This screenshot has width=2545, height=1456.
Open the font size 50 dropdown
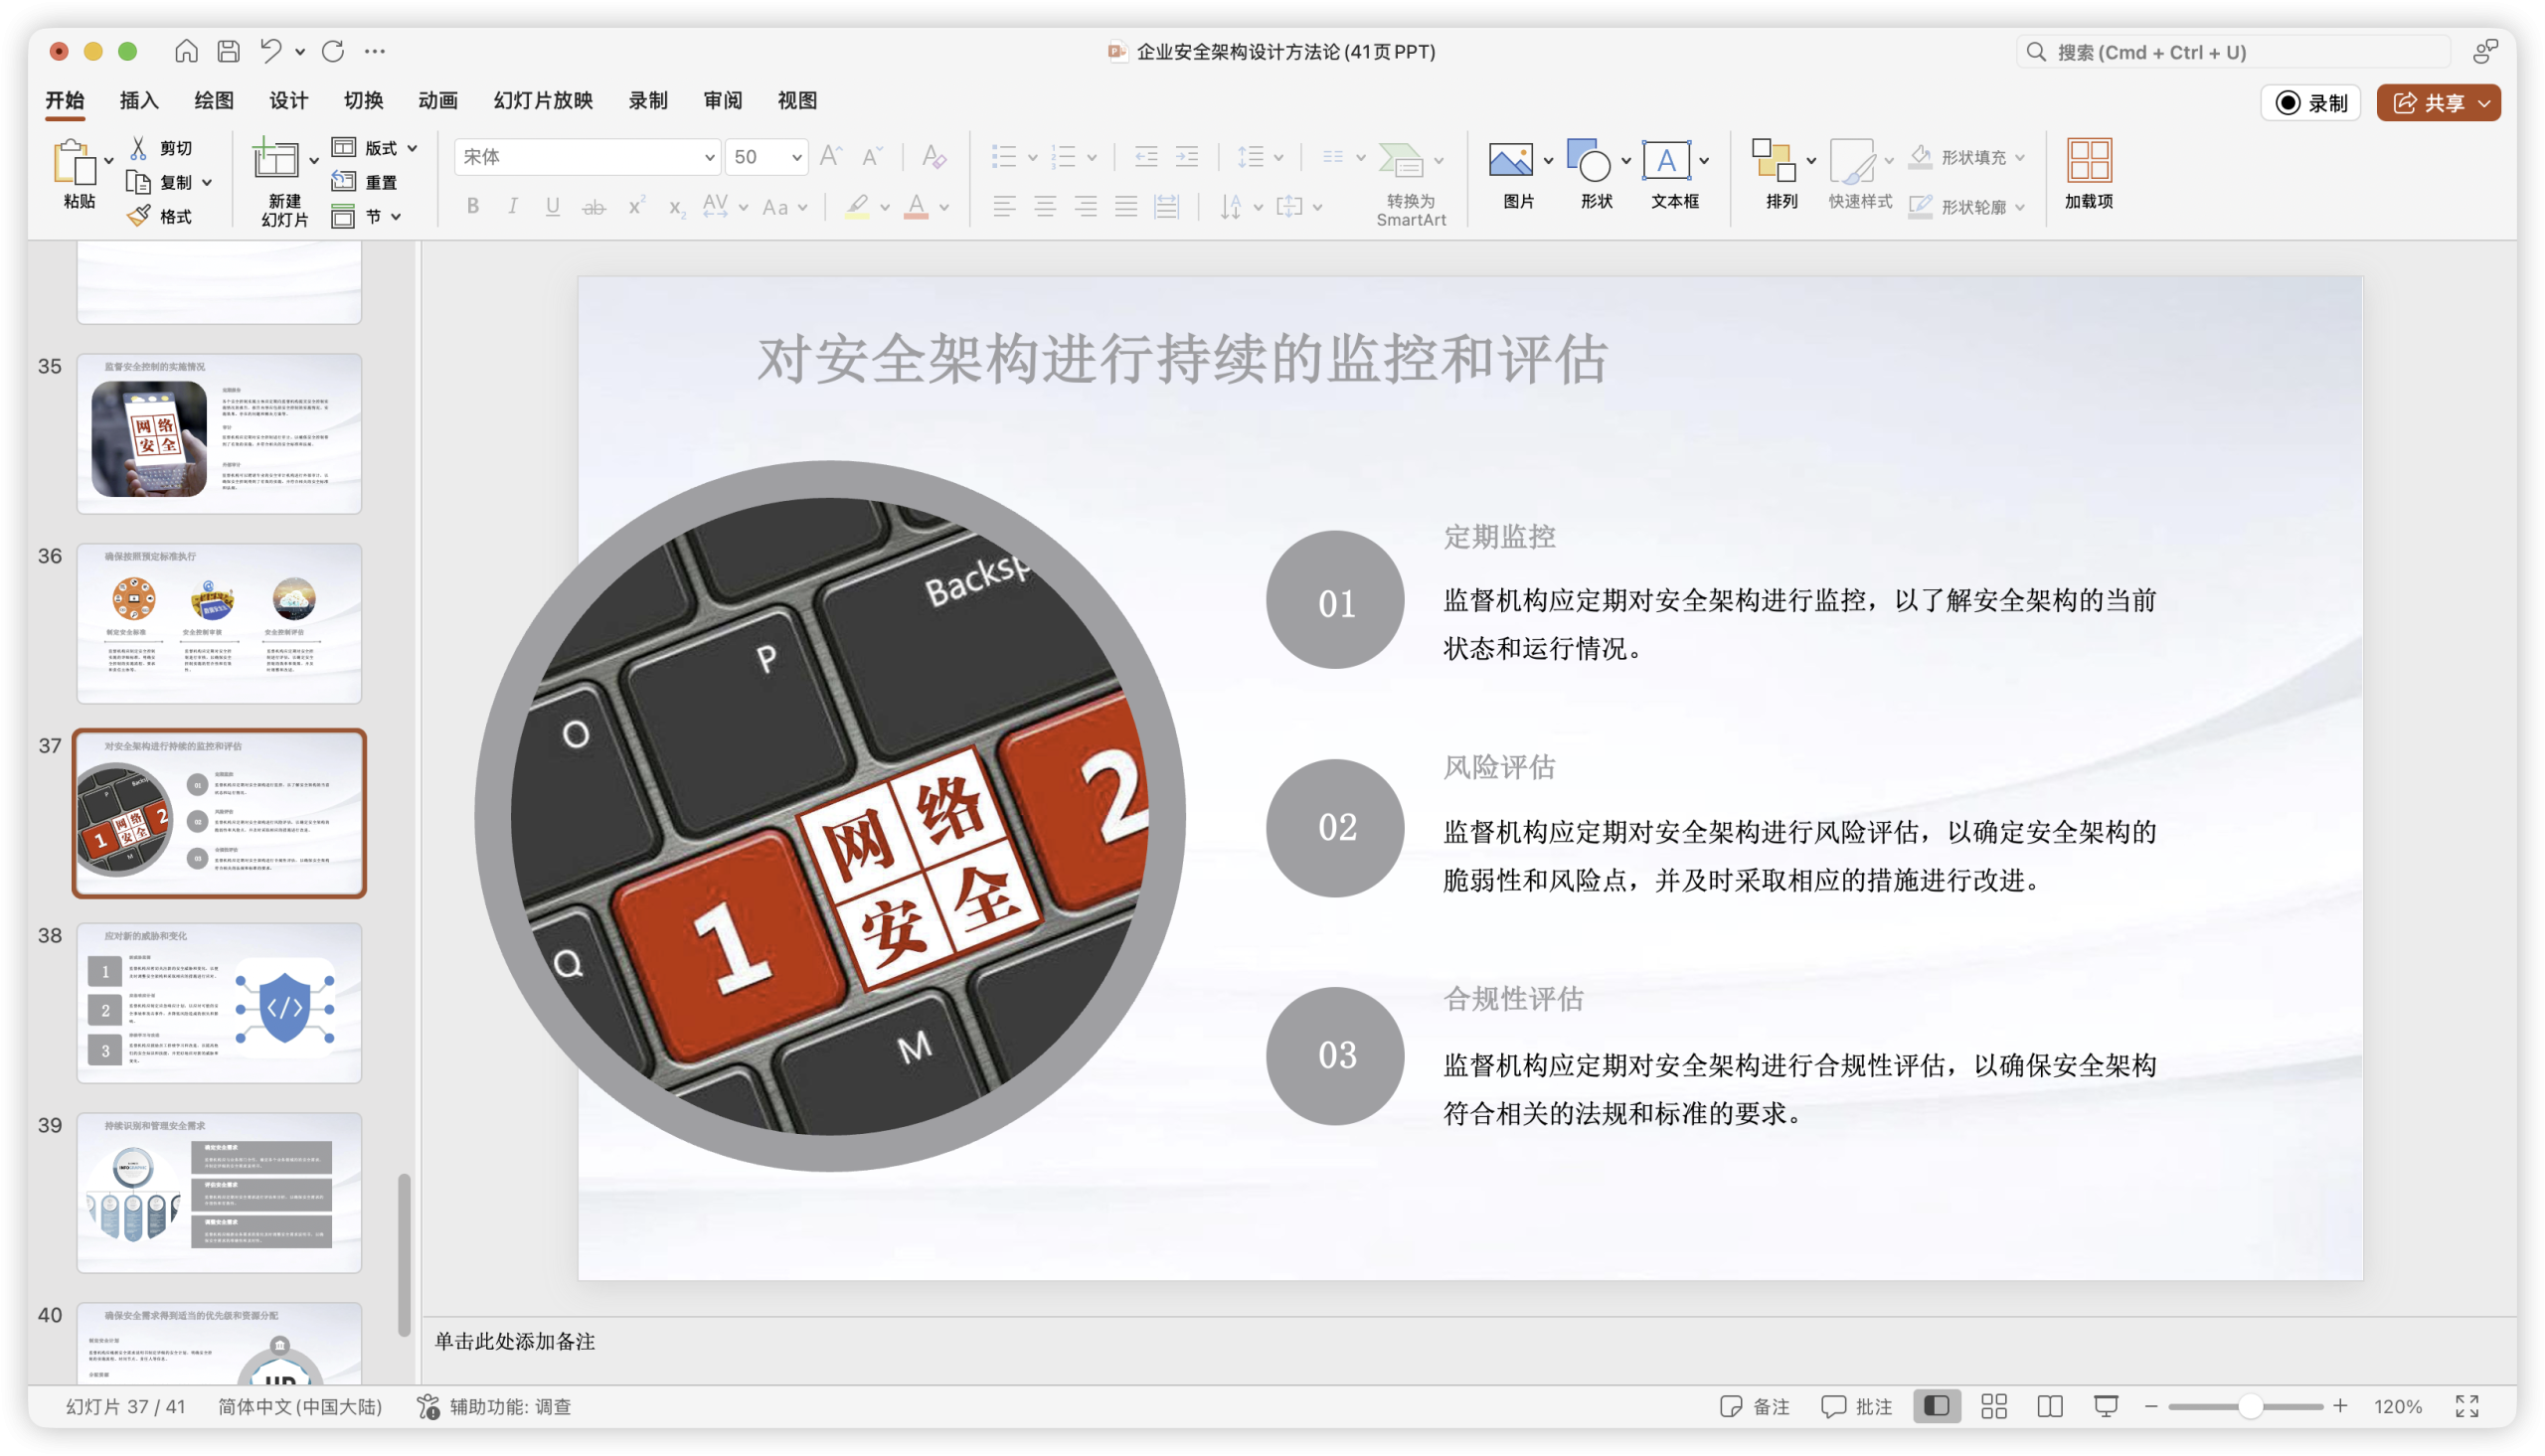coord(796,157)
